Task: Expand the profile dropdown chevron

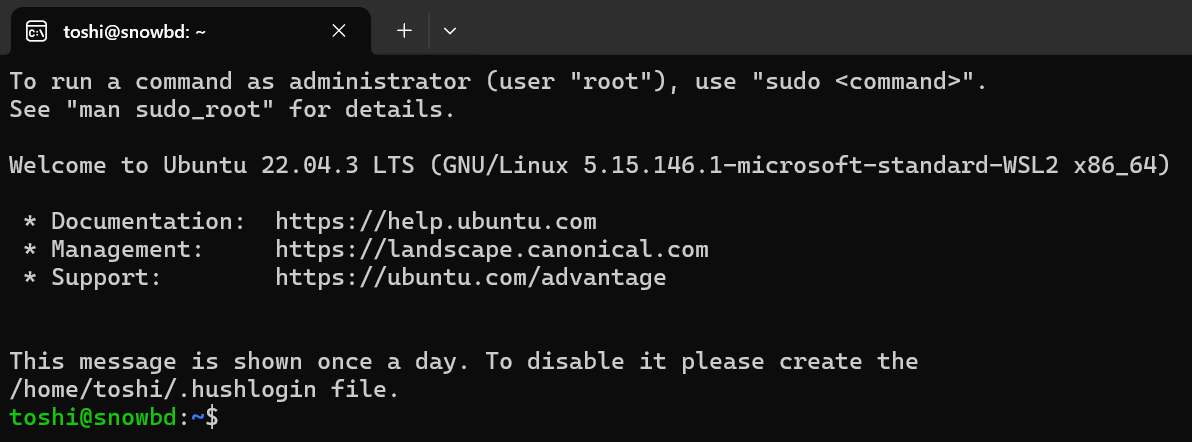Action: click(449, 31)
